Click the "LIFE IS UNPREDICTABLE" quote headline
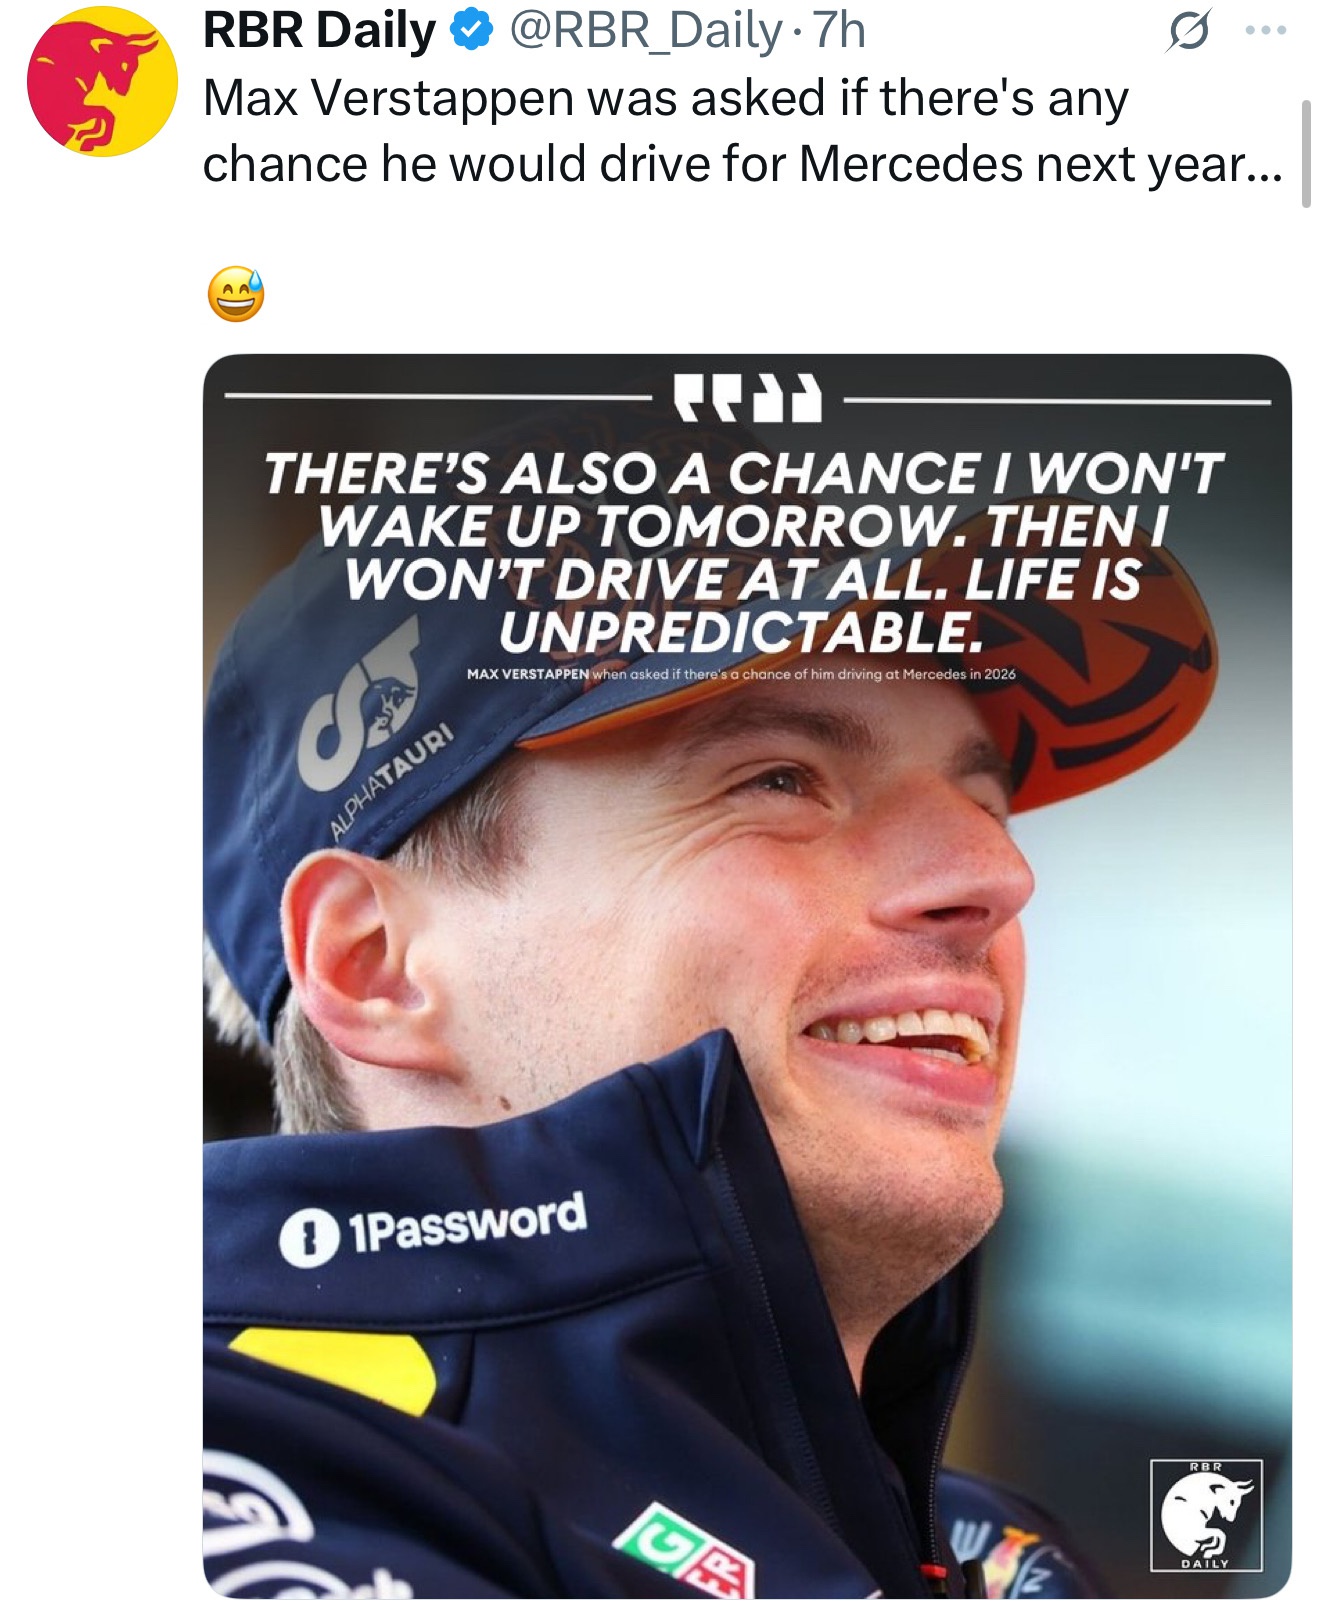 click(x=742, y=551)
